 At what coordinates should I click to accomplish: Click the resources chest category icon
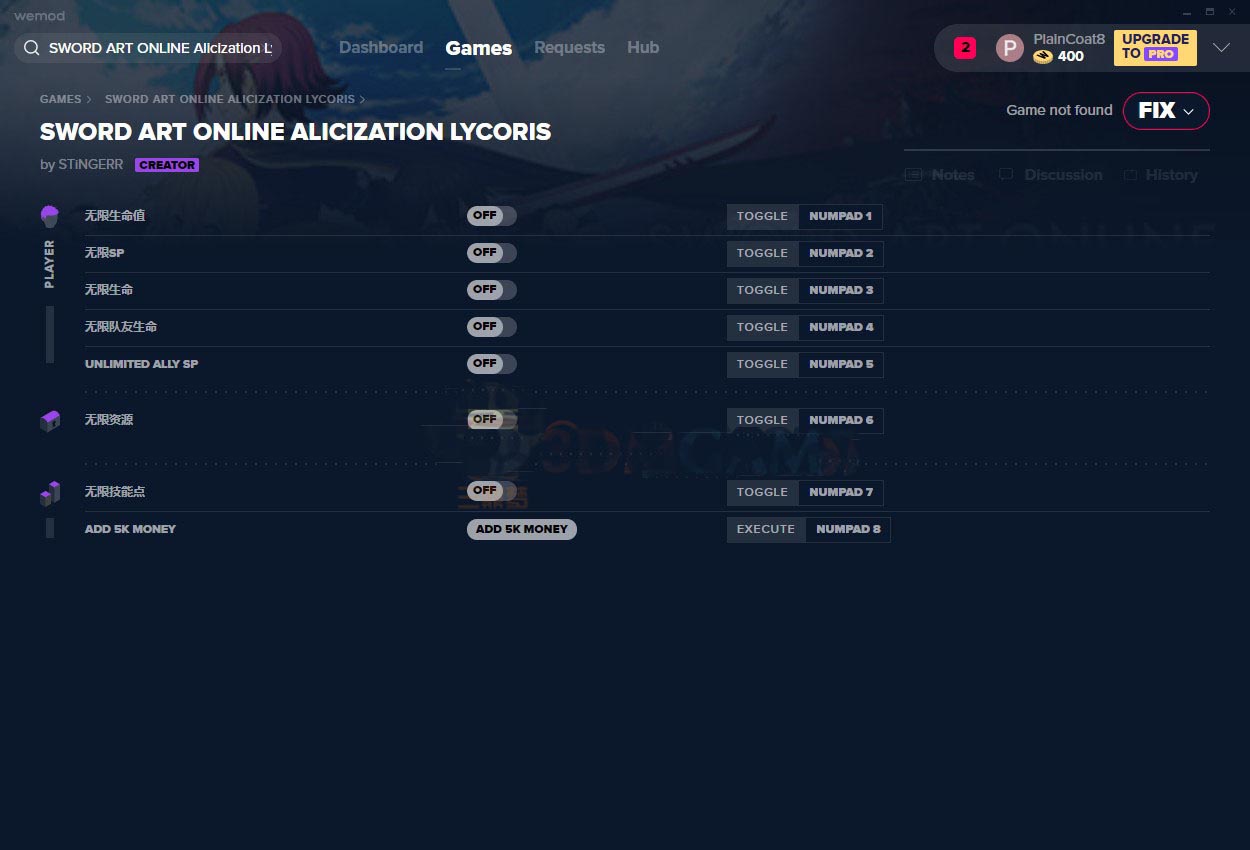pos(50,421)
